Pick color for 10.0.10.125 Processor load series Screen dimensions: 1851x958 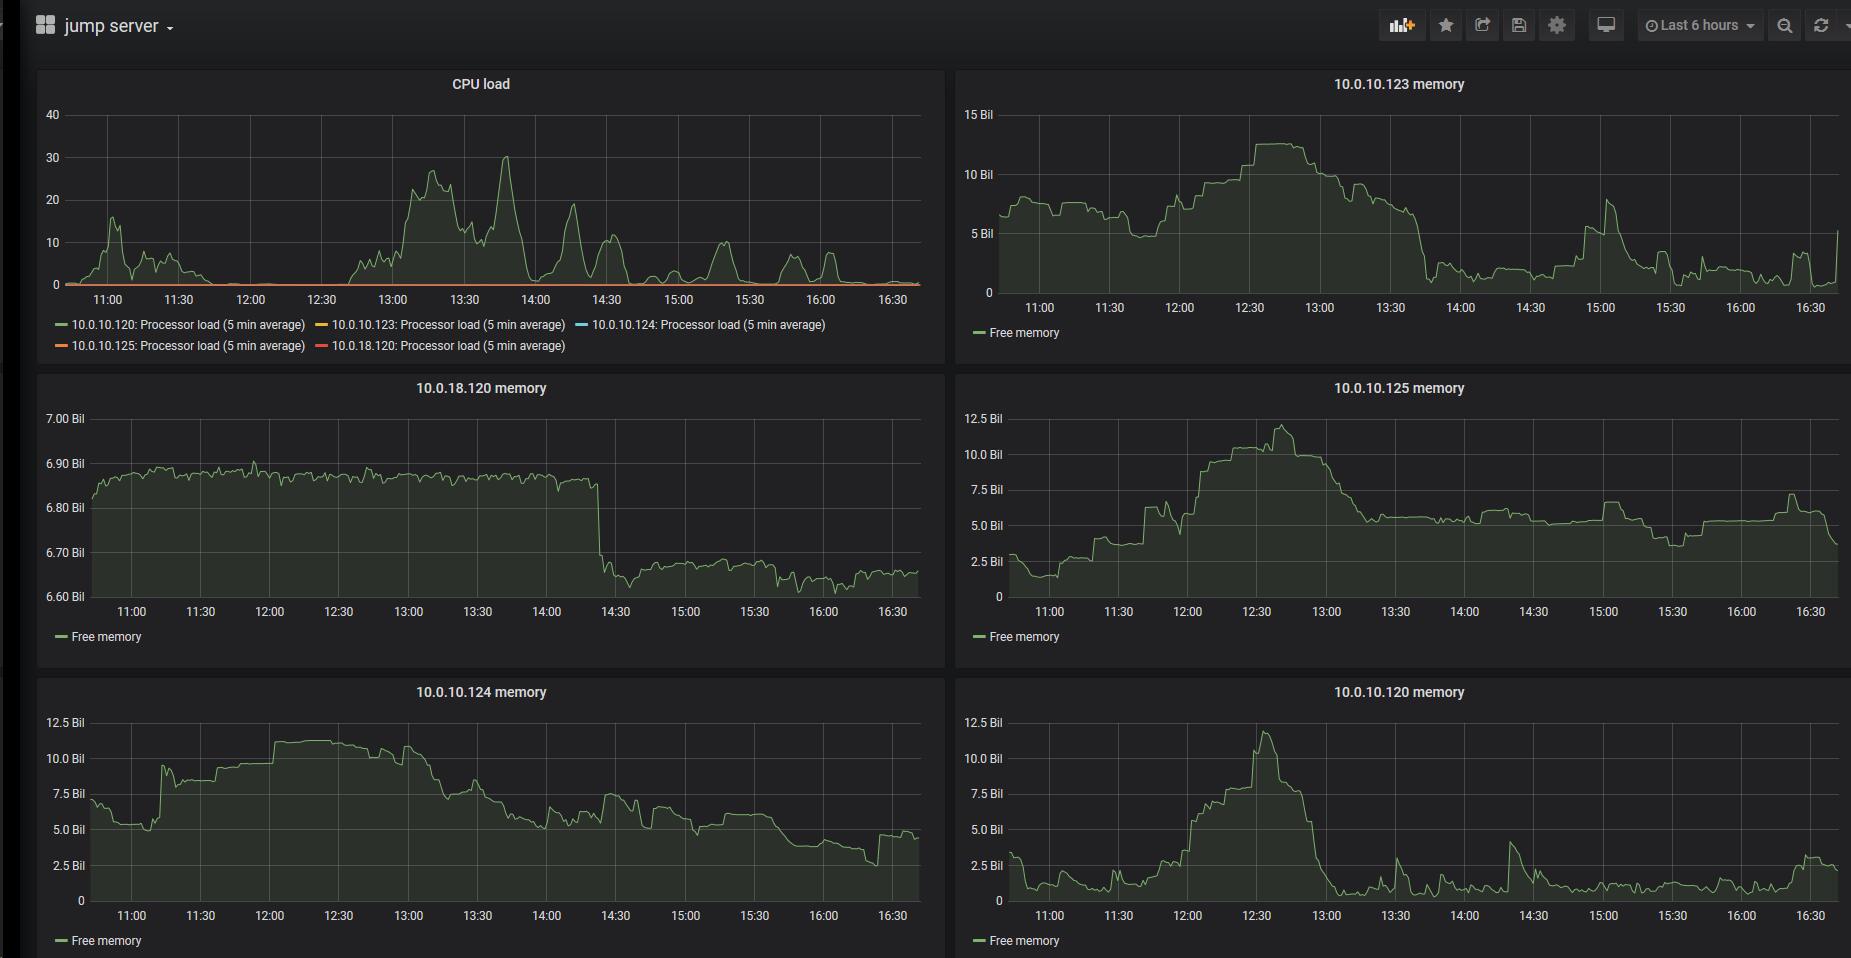click(x=61, y=346)
